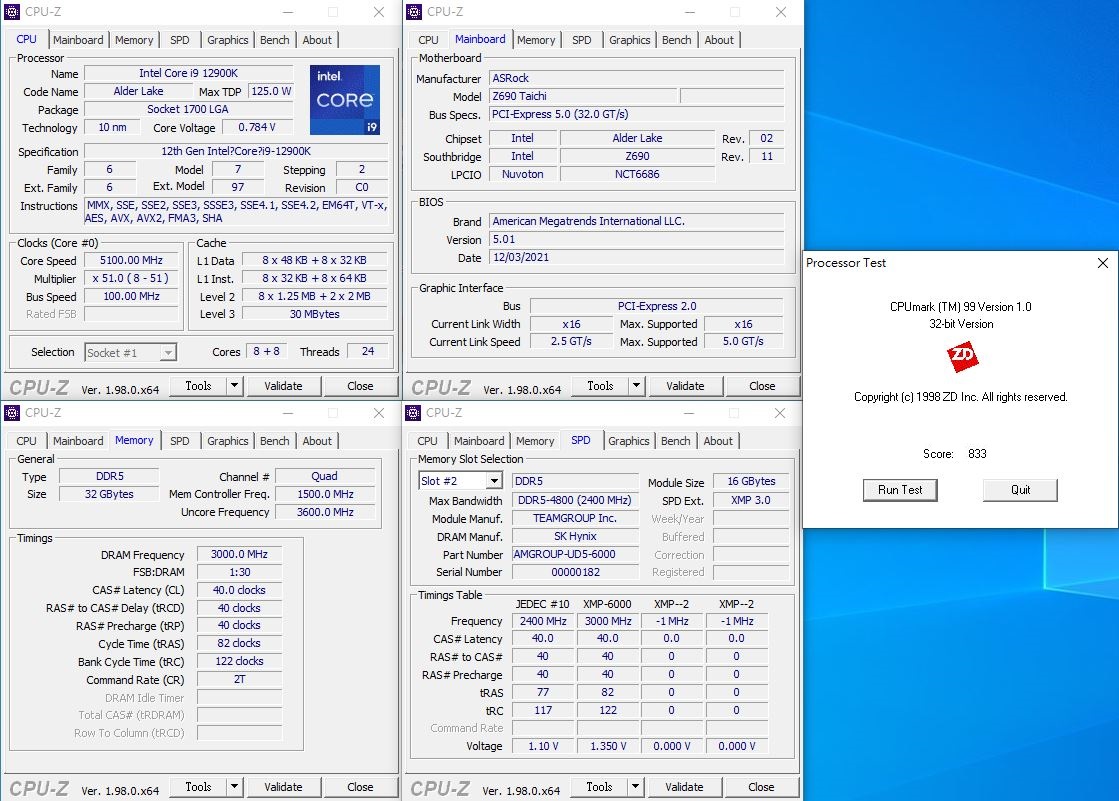
Task: Click the Package value 'Socket 1700 LGA'
Action: tap(188, 109)
